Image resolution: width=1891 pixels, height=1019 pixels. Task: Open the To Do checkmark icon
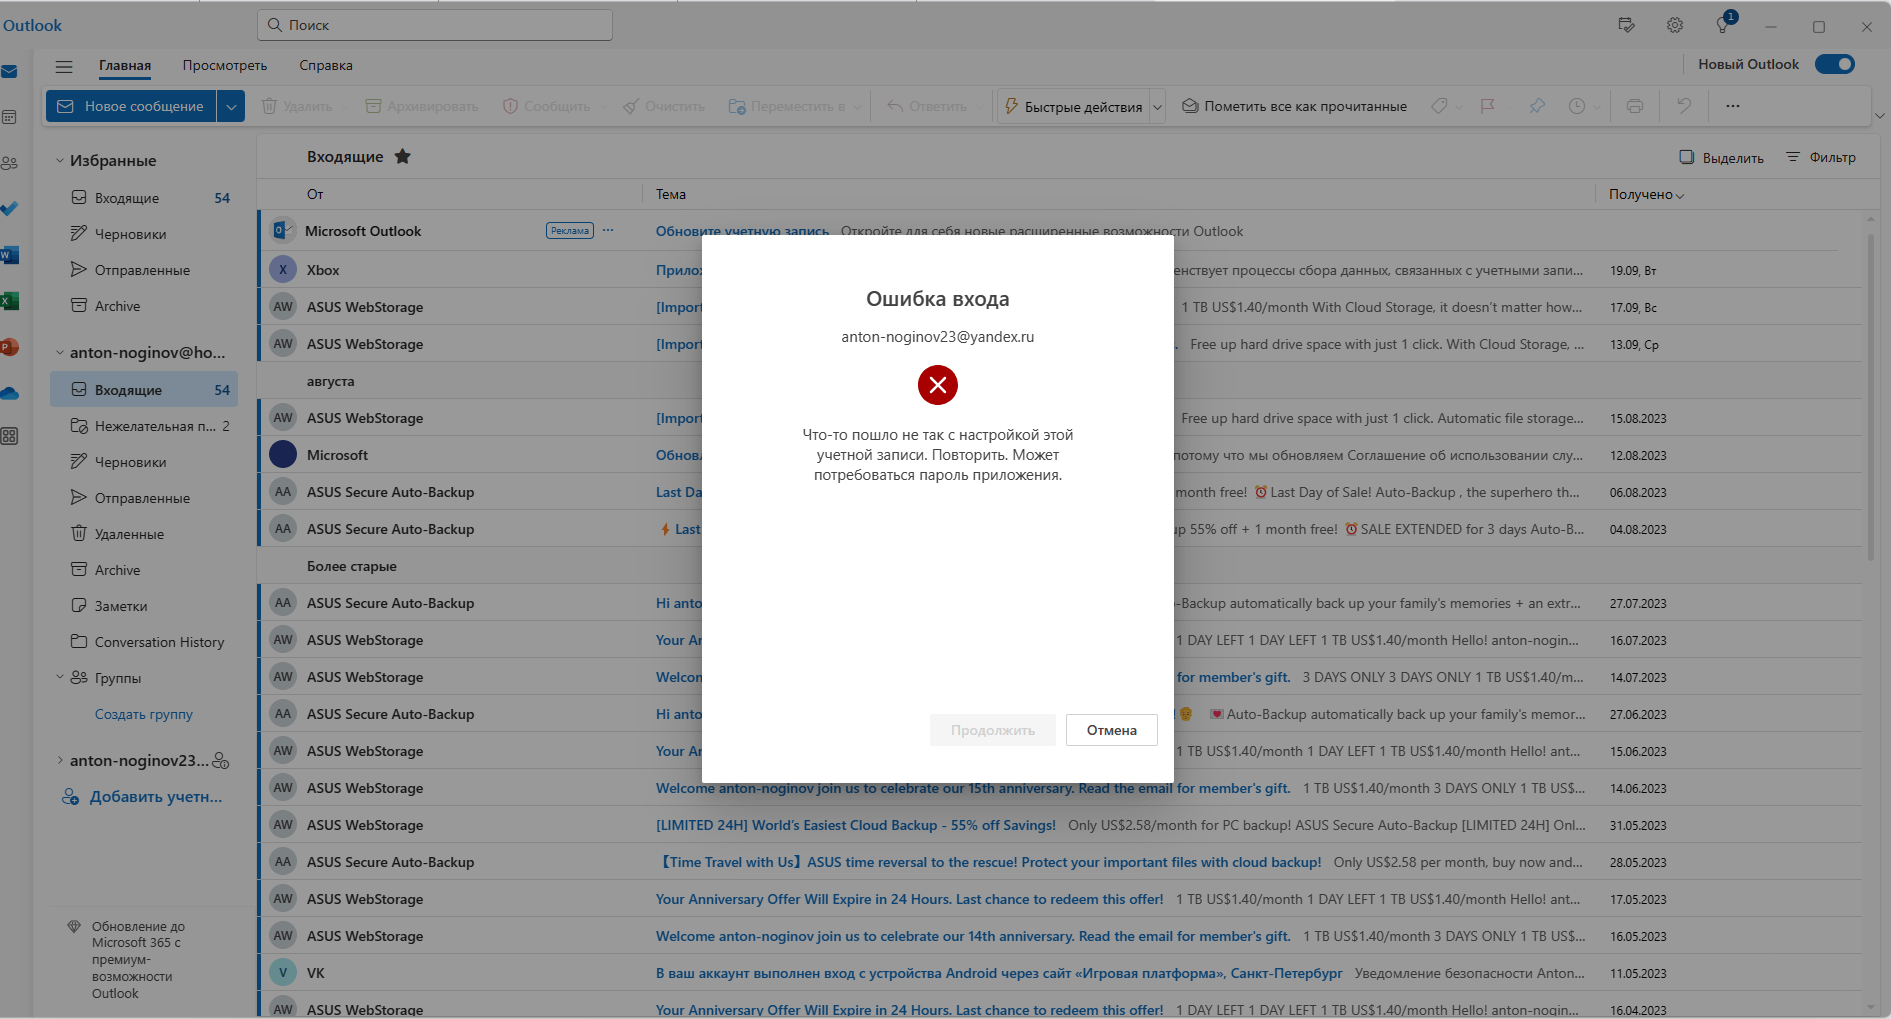pyautogui.click(x=9, y=209)
